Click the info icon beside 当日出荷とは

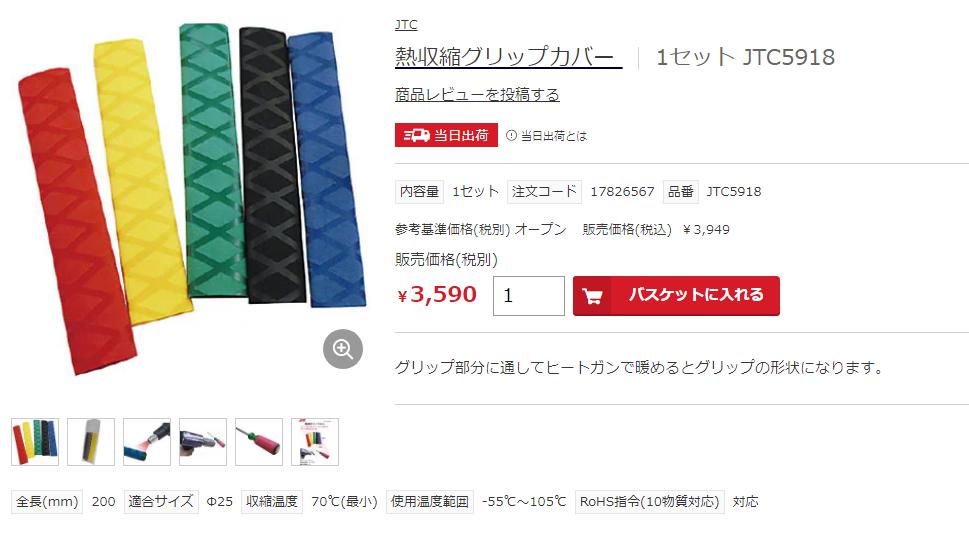511,135
